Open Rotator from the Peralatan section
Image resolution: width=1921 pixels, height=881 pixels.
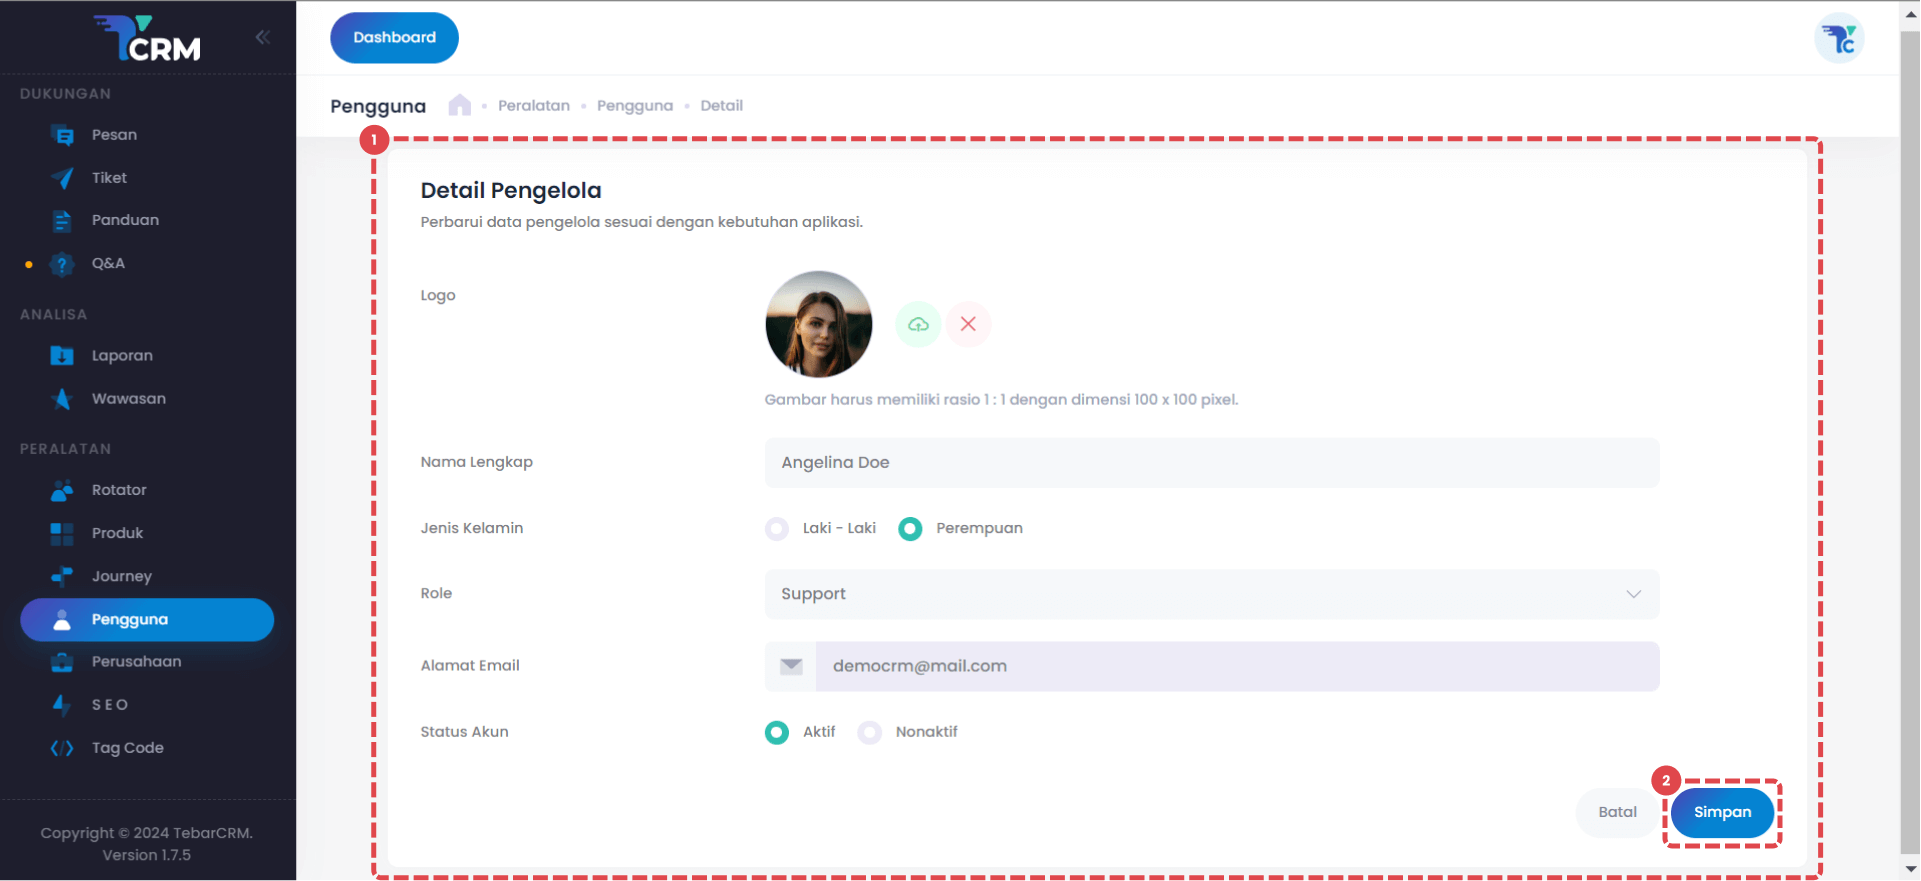[x=119, y=490]
